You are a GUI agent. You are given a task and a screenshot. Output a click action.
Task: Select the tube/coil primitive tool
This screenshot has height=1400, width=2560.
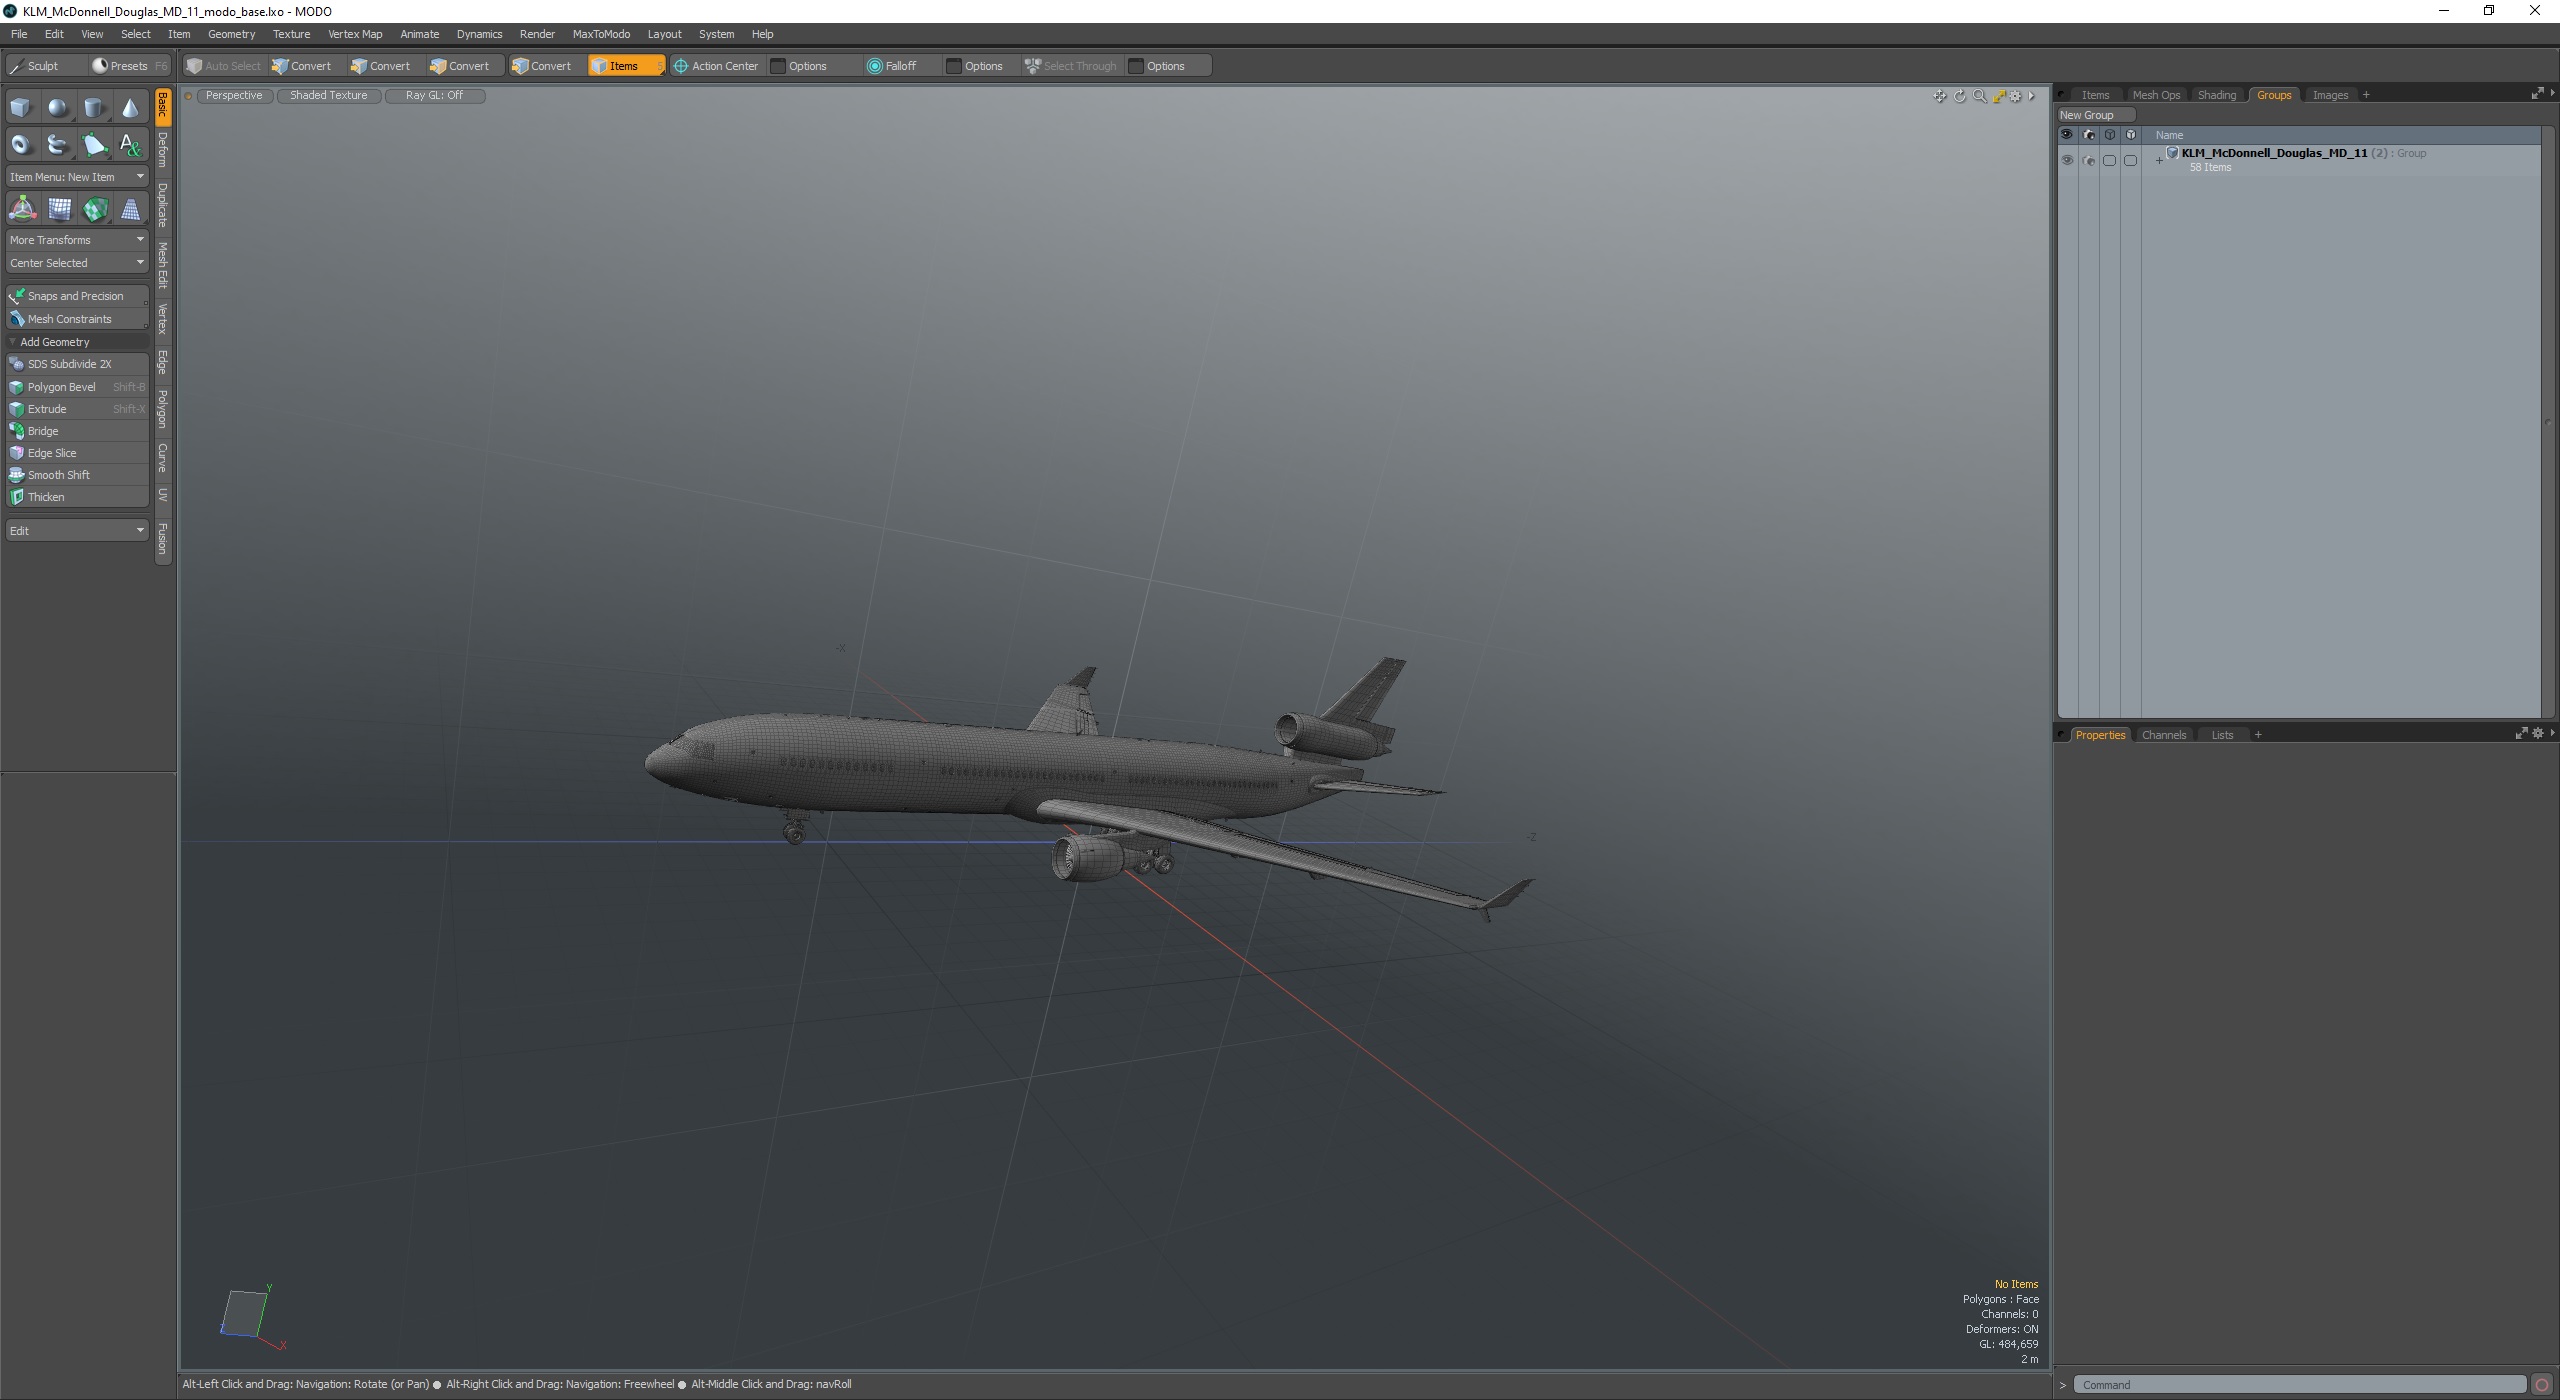(58, 145)
